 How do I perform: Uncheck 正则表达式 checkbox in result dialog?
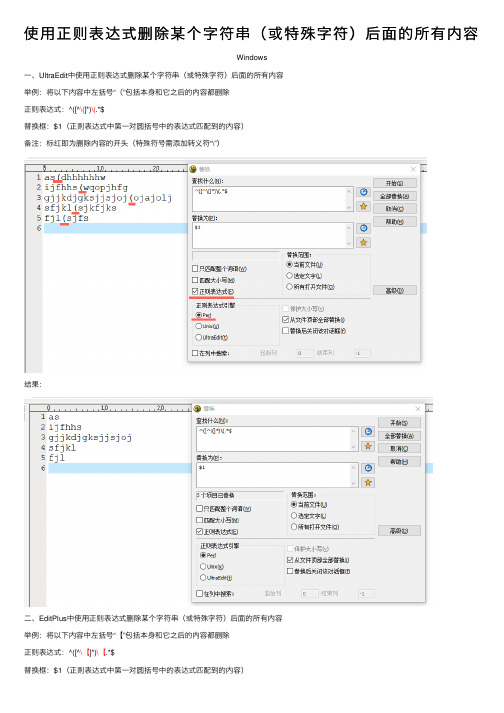pyautogui.click(x=199, y=531)
